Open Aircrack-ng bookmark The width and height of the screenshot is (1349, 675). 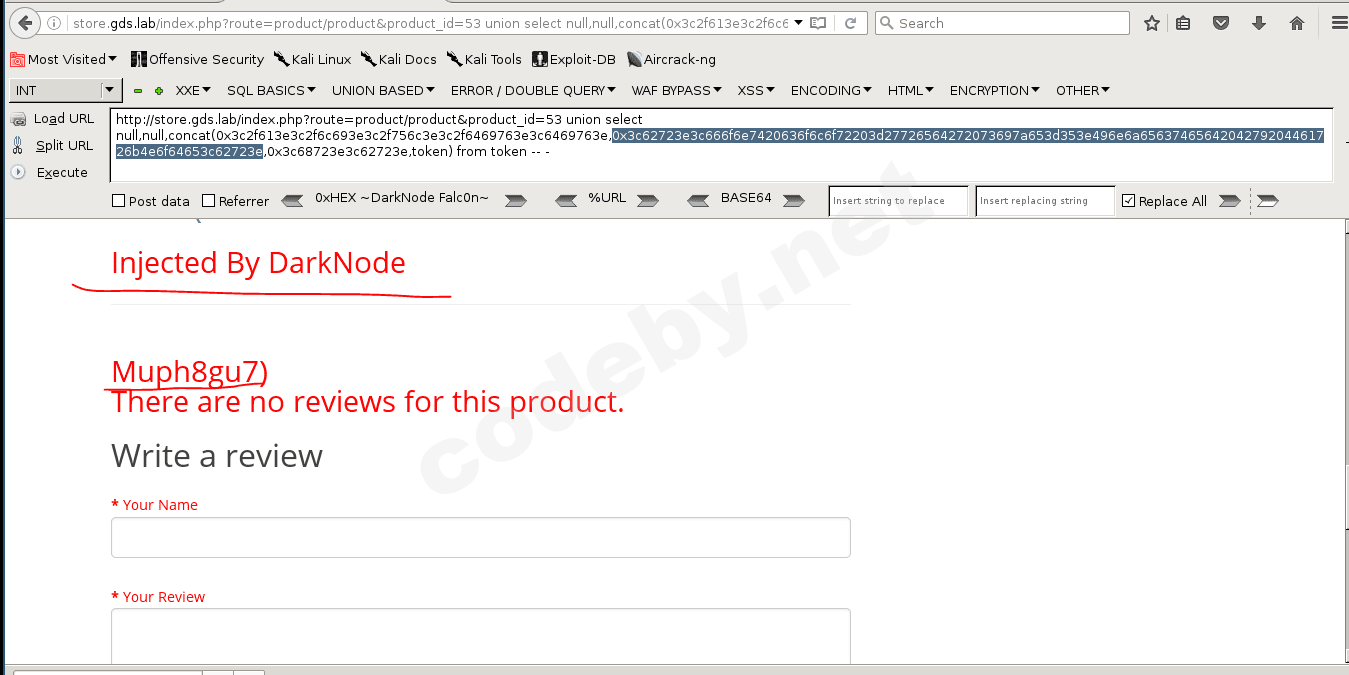click(x=671, y=59)
